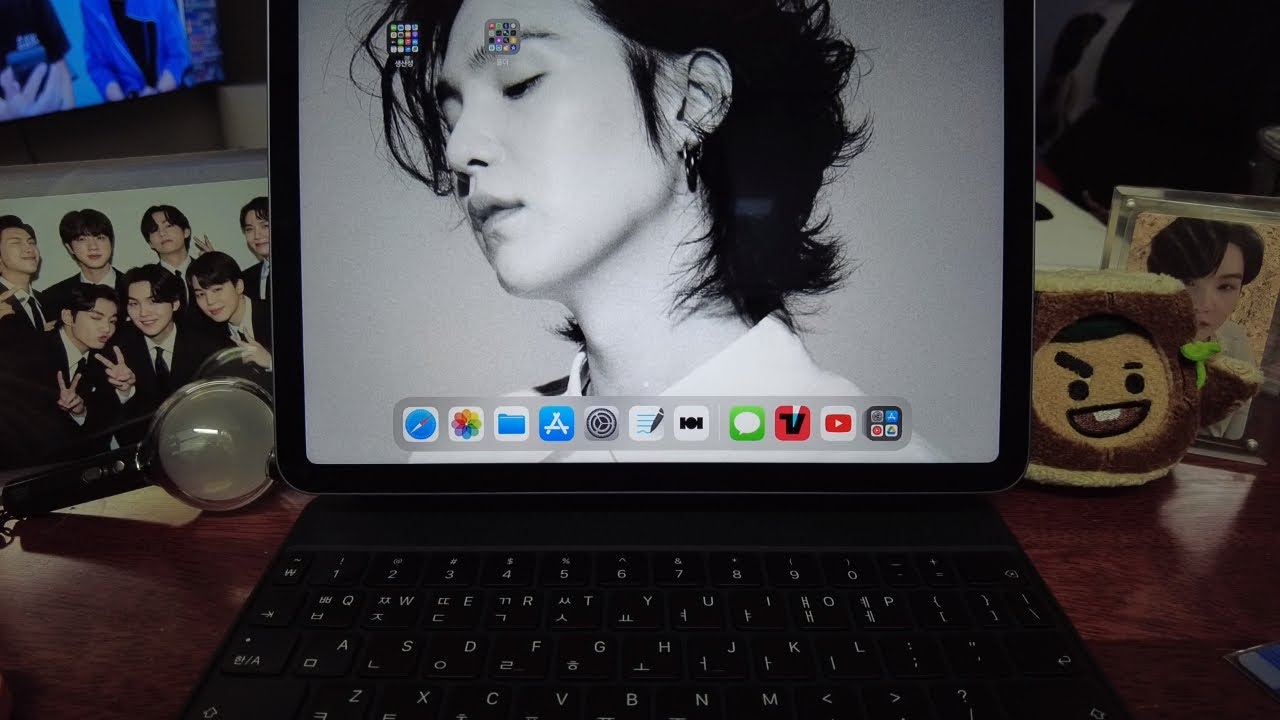
Task: Open the App Store from the dock
Action: tap(556, 424)
